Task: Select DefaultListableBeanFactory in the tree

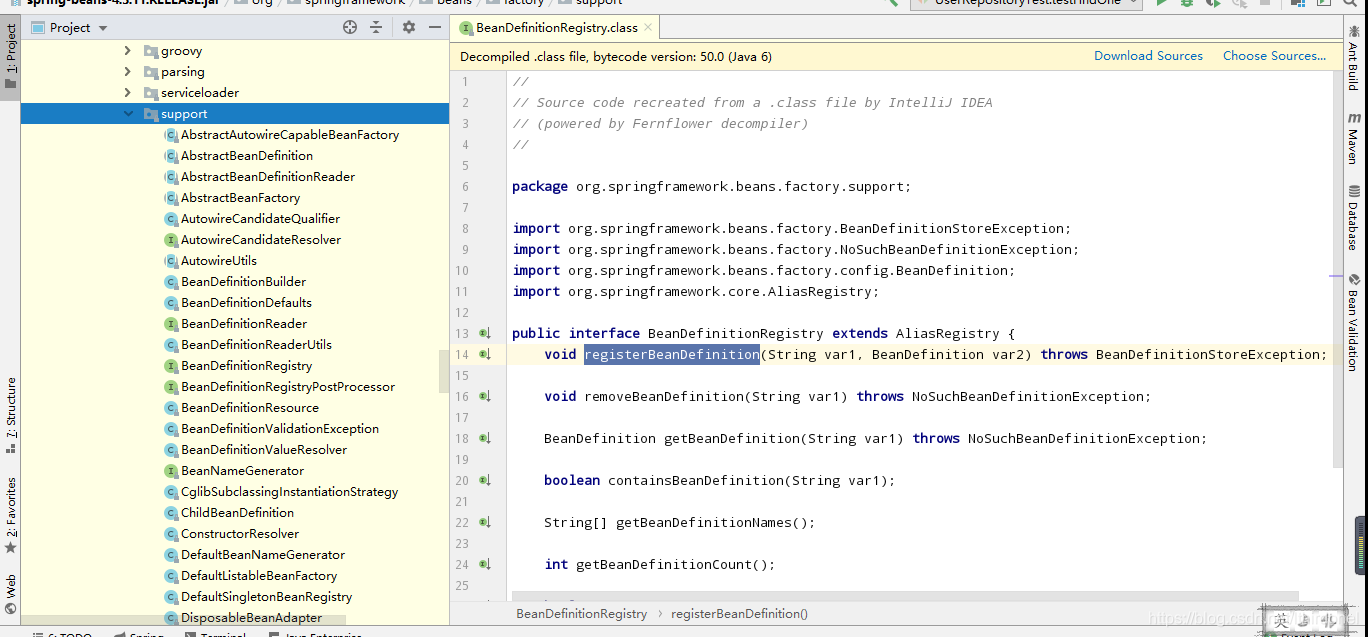Action: click(x=259, y=576)
